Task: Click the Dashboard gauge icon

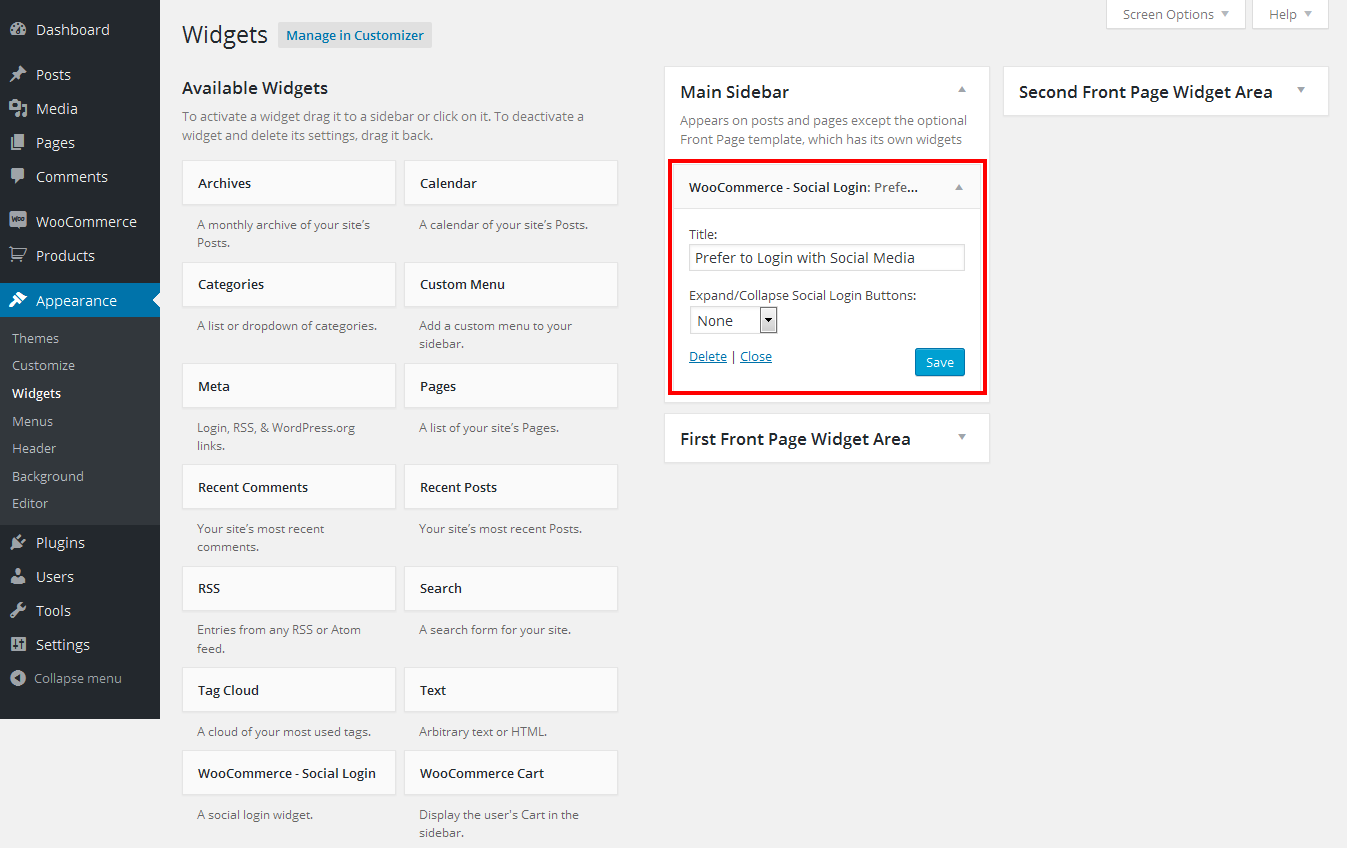Action: click(x=18, y=30)
